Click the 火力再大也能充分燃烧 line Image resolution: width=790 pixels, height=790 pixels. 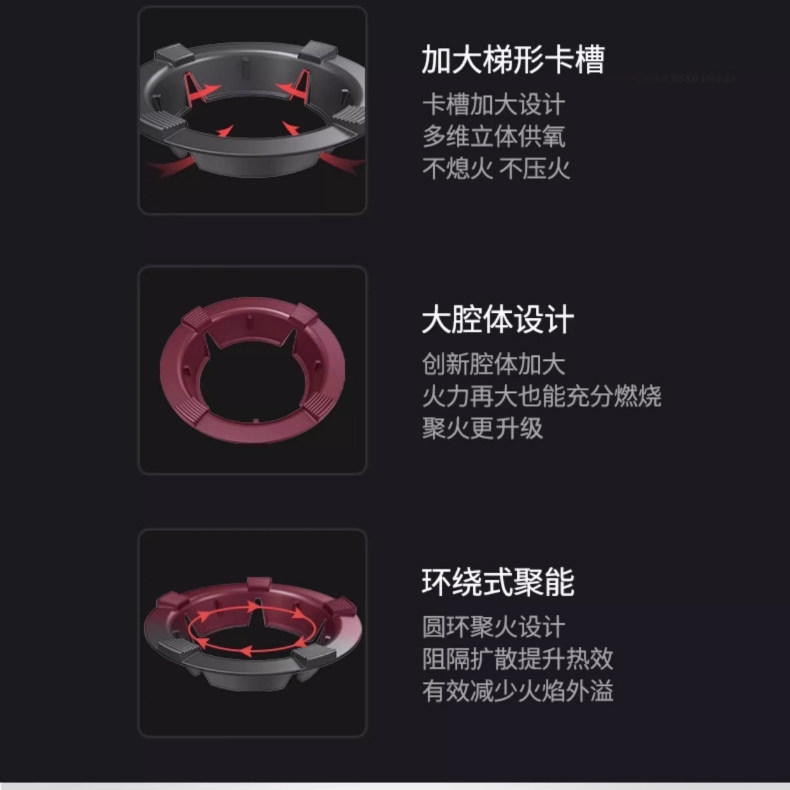pyautogui.click(x=542, y=396)
